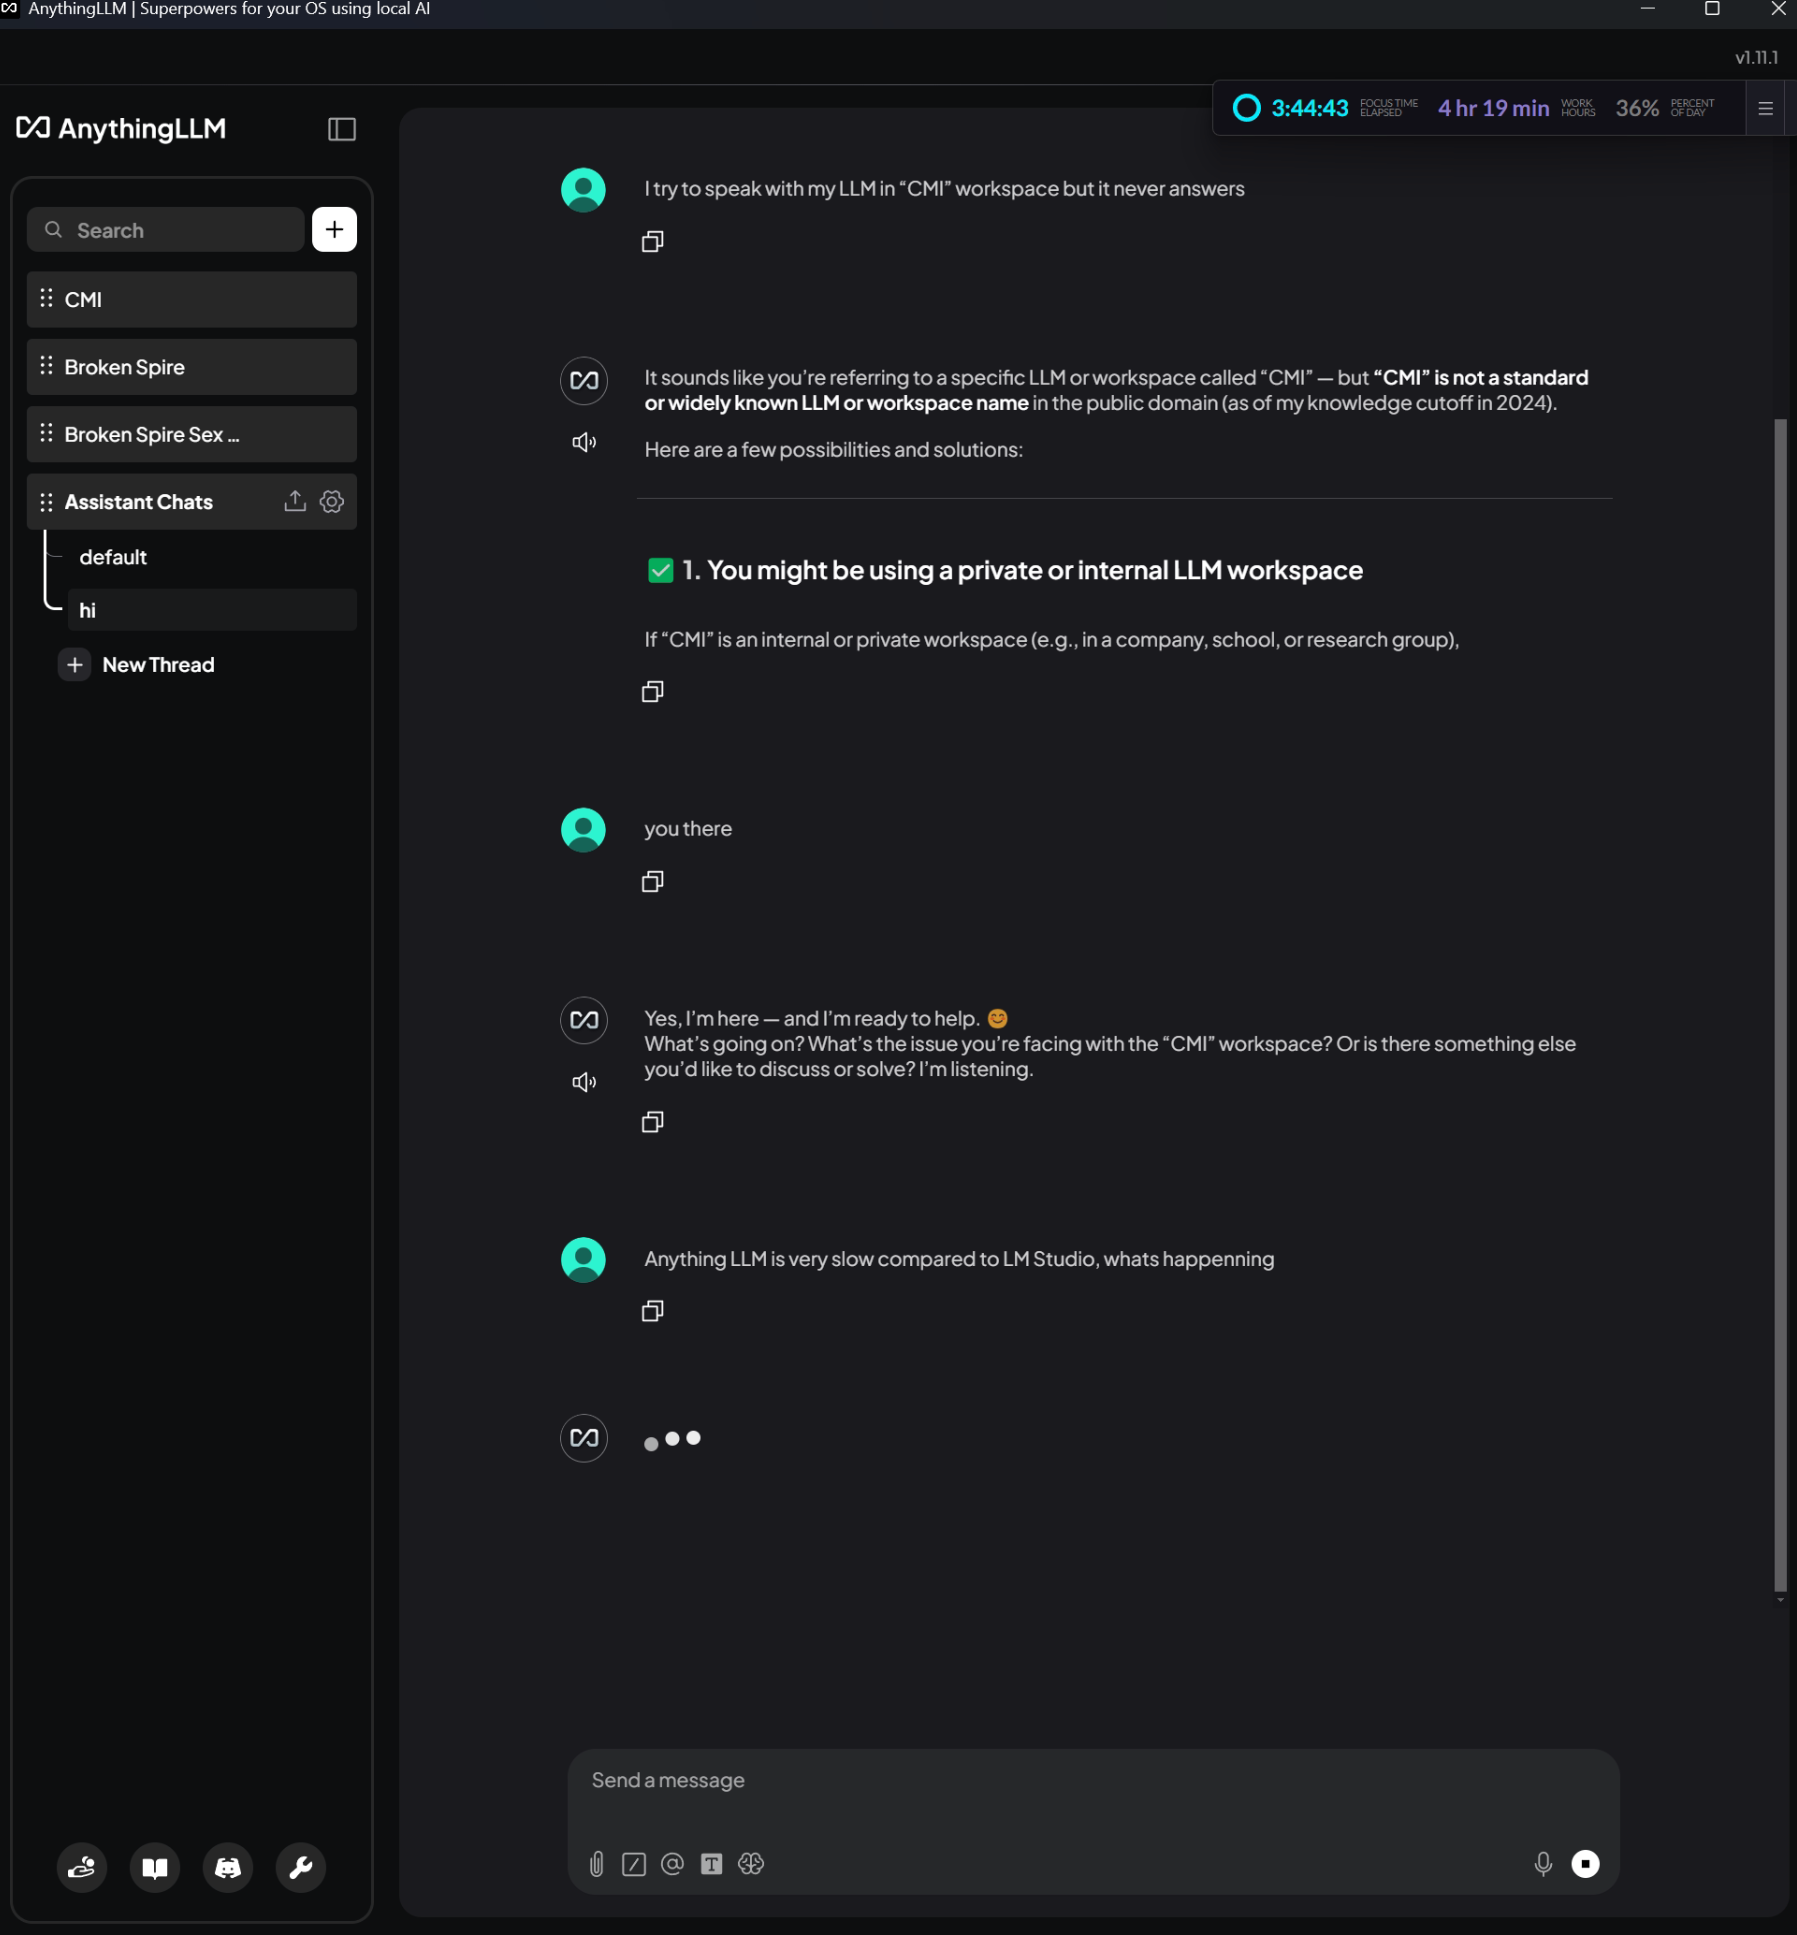Viewport: 1797px width, 1935px height.
Task: Click the chat vertical scrollbar
Action: pyautogui.click(x=1780, y=1000)
